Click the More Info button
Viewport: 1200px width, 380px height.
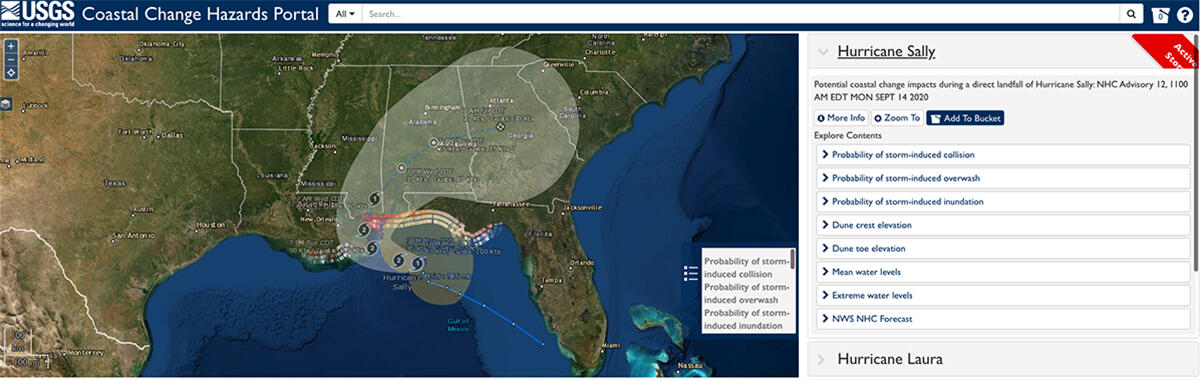click(841, 118)
